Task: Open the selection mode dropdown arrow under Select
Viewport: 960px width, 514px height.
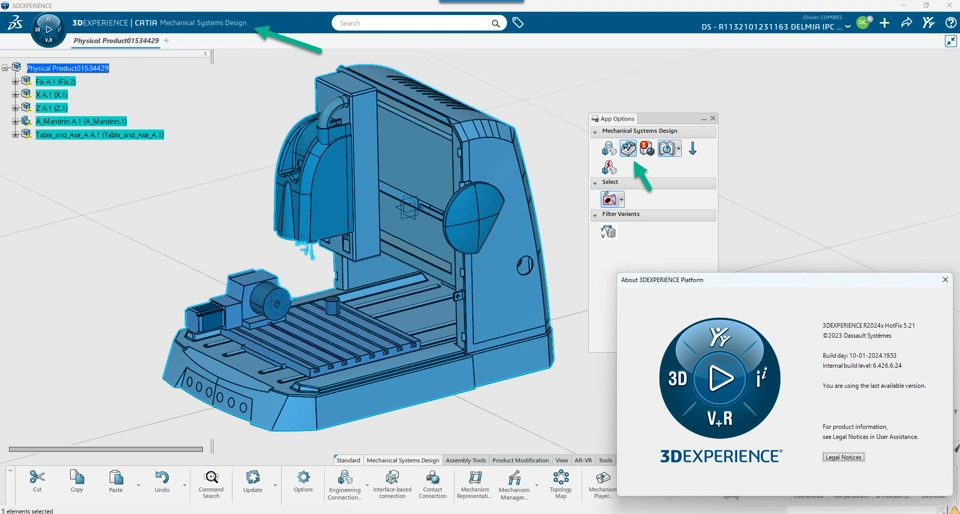Action: pyautogui.click(x=621, y=199)
